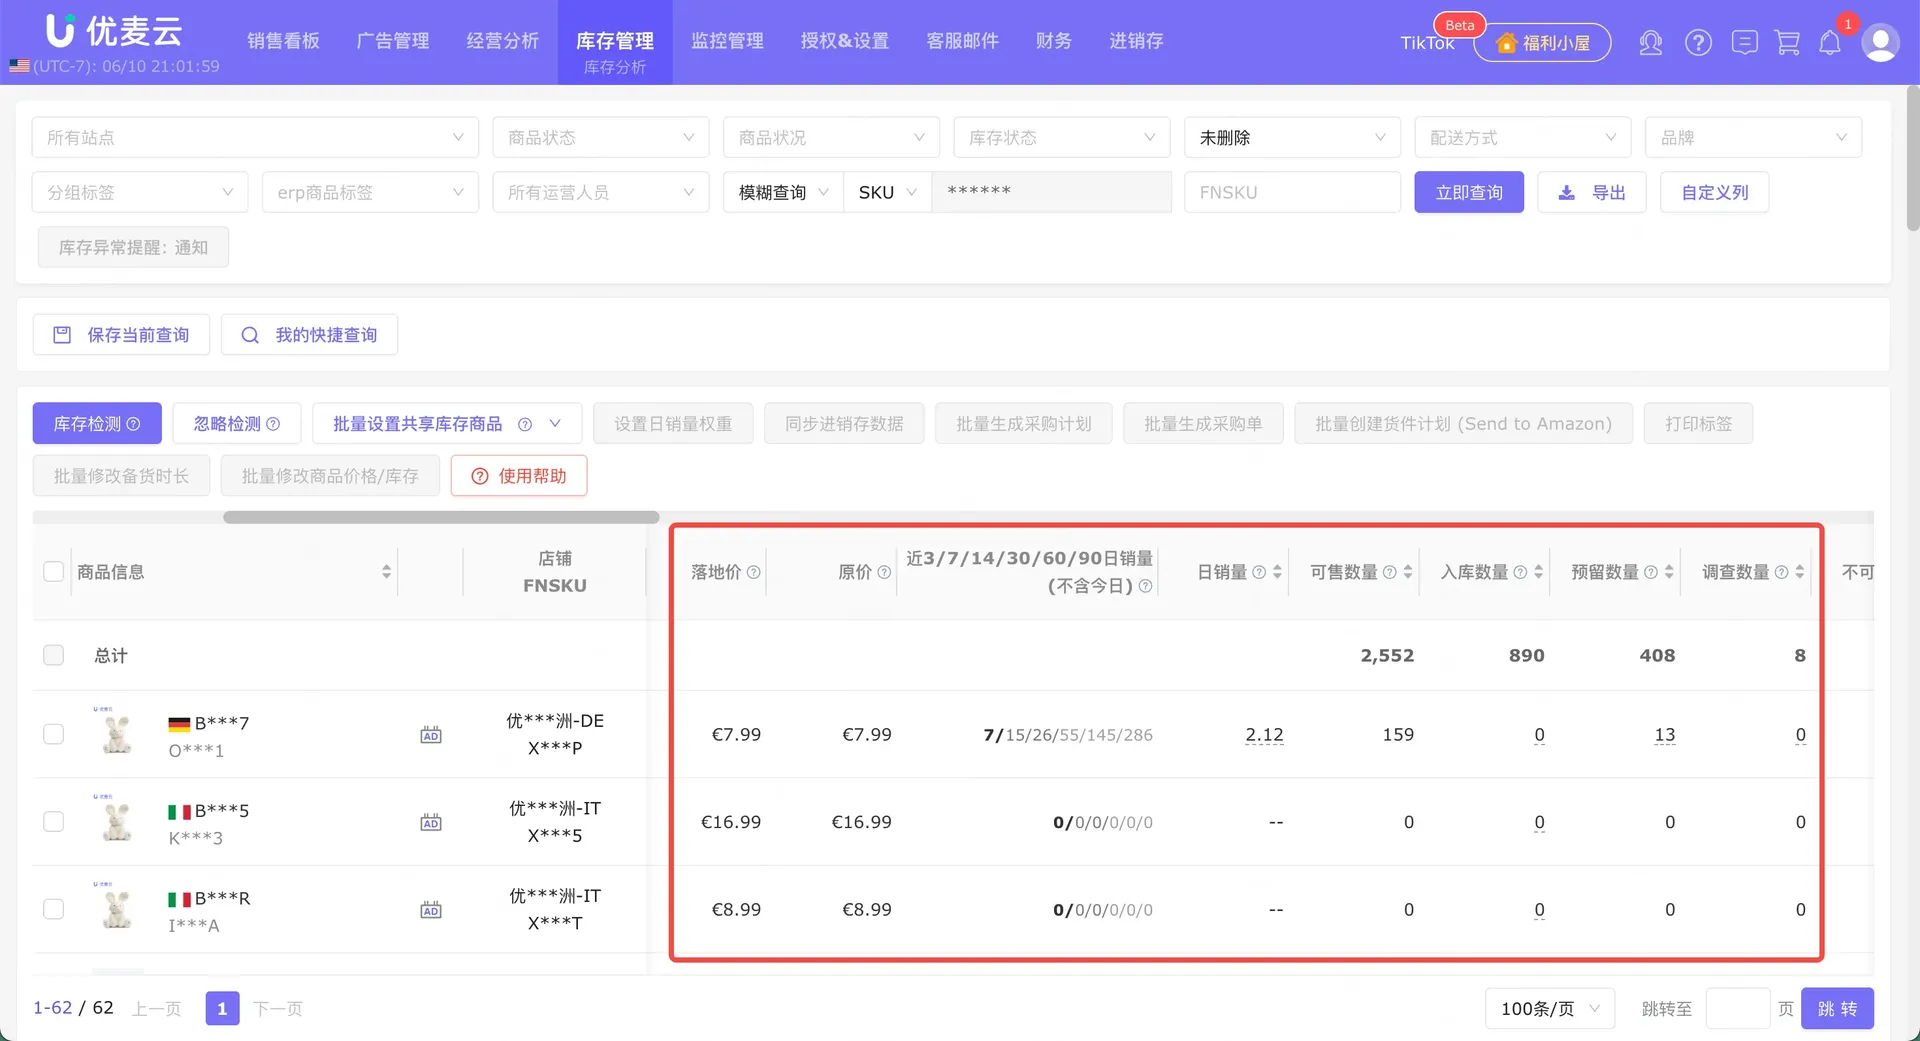
Task: Click the AD icon in the B***7 row
Action: 431,735
